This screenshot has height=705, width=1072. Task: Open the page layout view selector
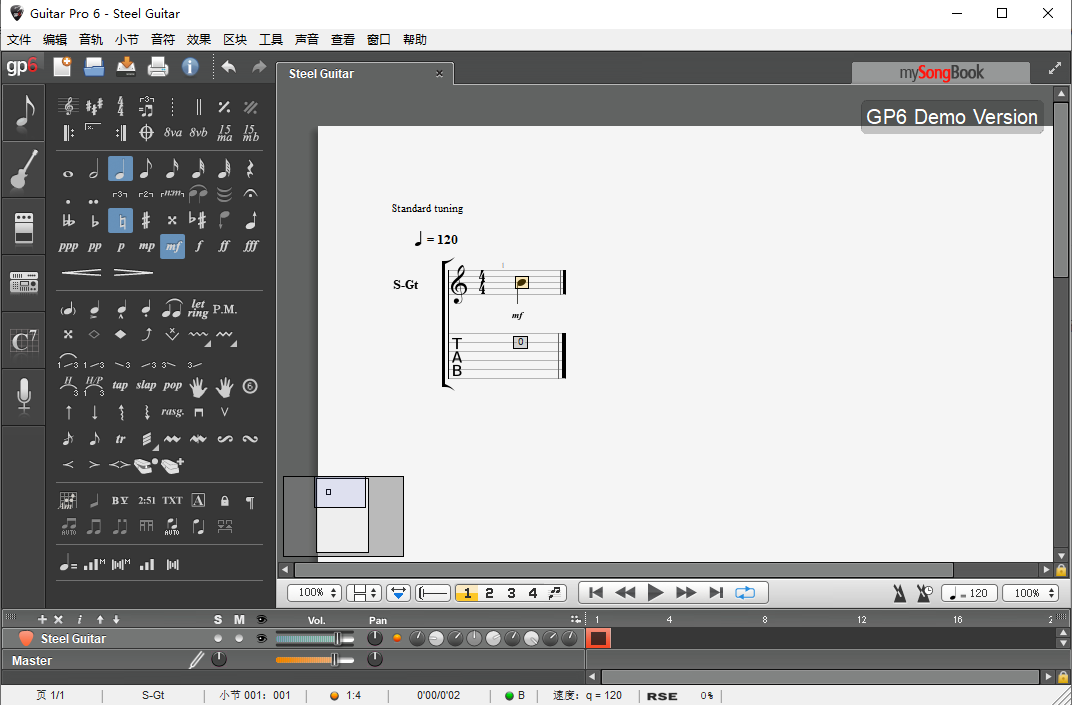click(363, 593)
